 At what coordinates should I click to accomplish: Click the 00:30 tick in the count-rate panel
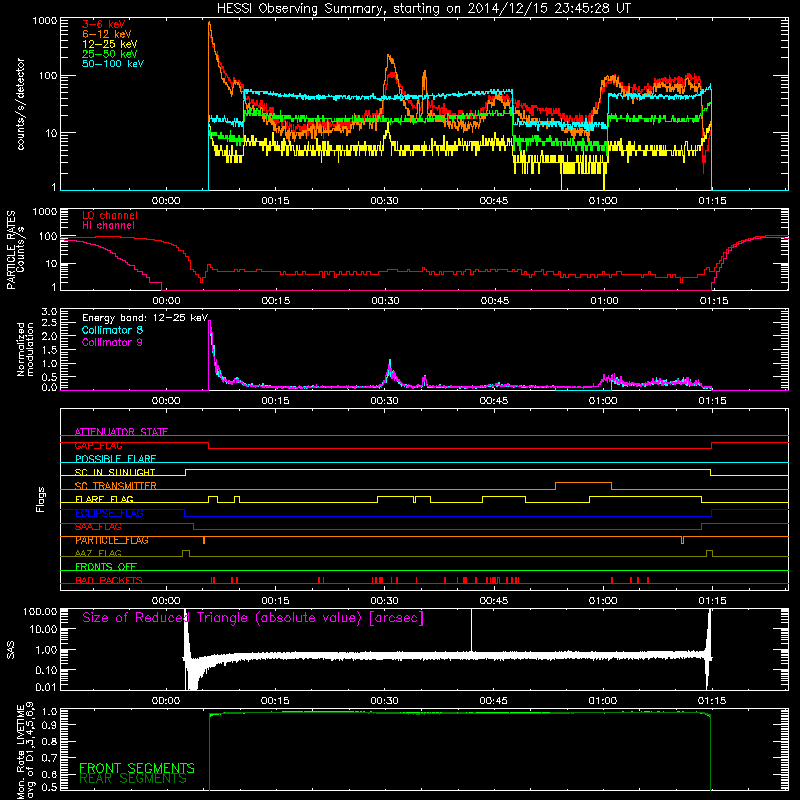click(x=385, y=201)
